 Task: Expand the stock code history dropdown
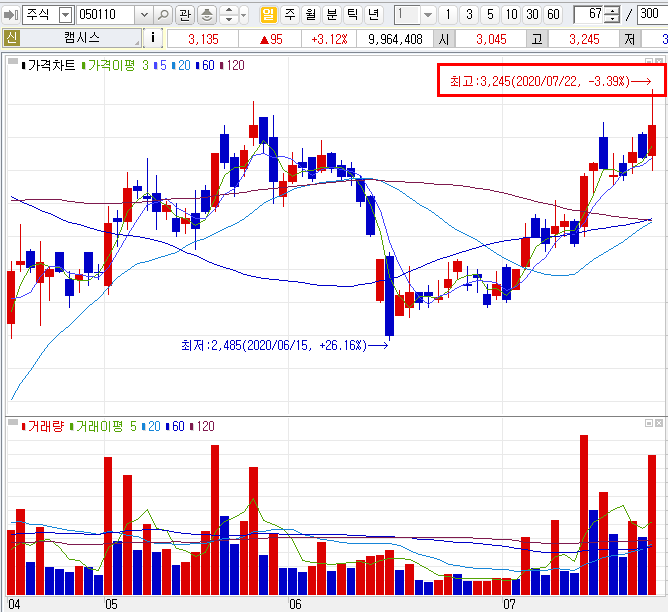144,15
